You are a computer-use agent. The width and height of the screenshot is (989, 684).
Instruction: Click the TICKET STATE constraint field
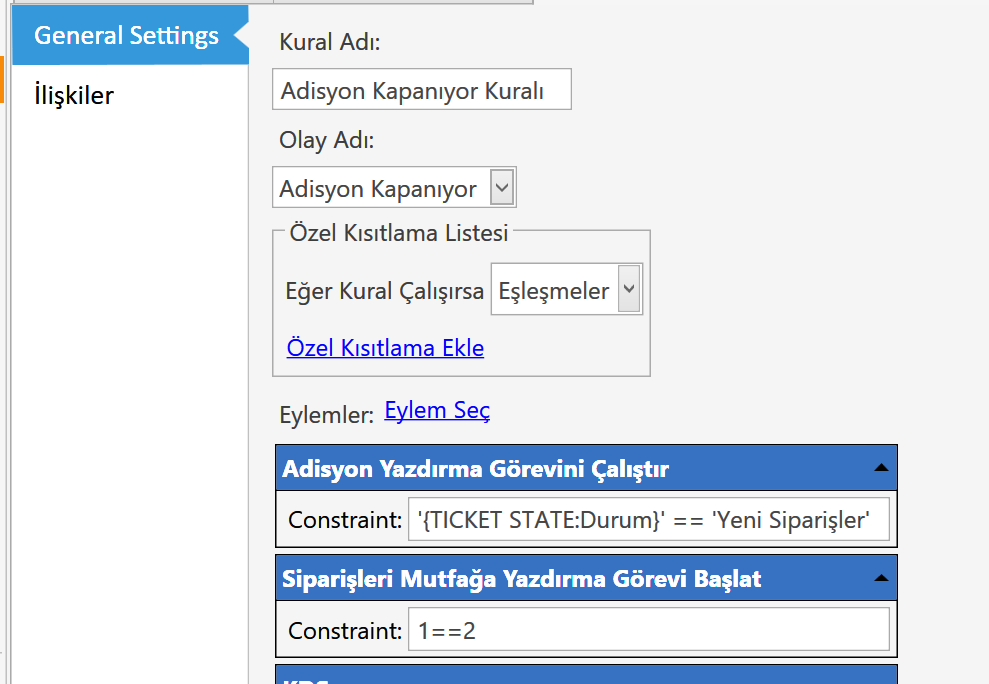point(649,519)
